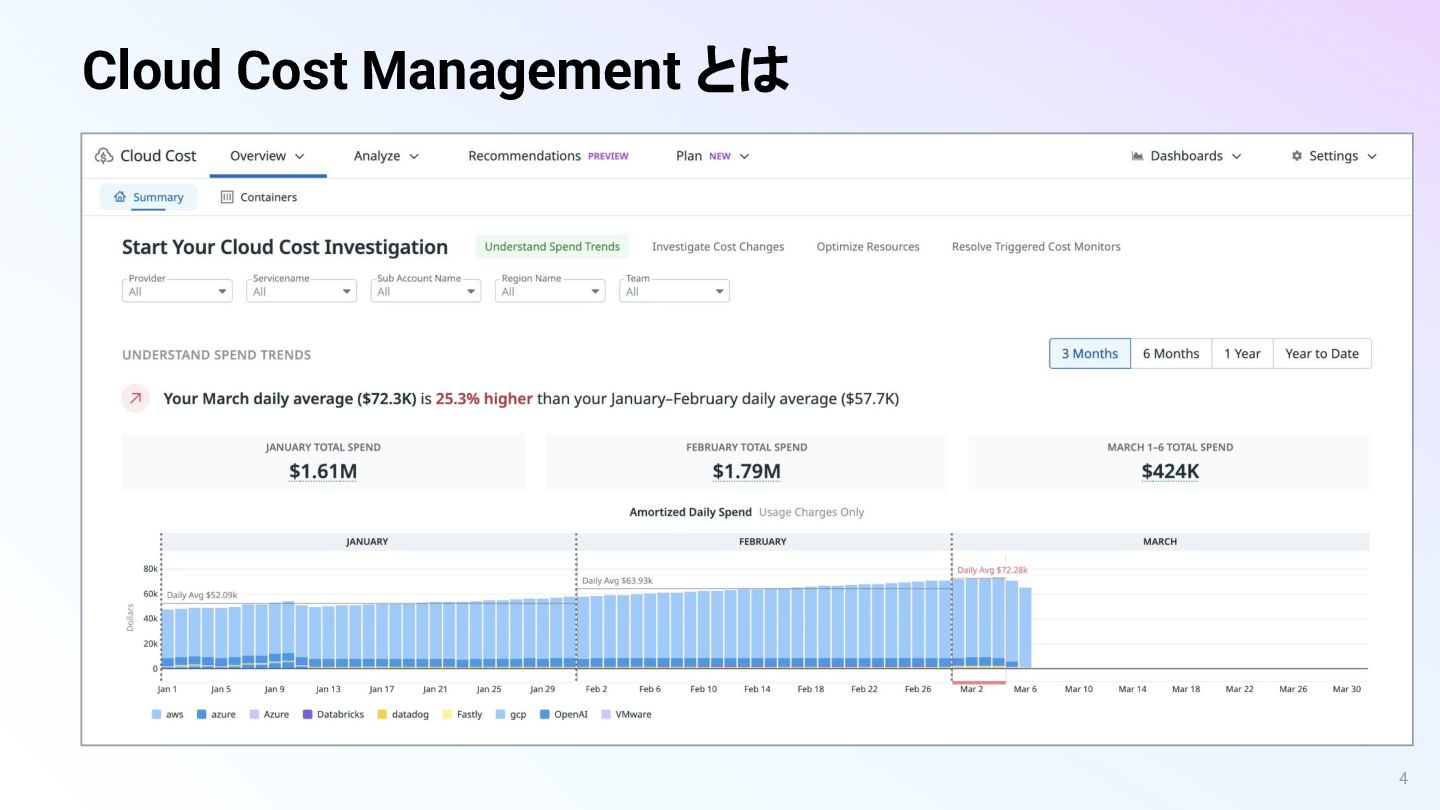This screenshot has width=1440, height=810.
Task: Click the Cloud Cost dollar-cloud logo icon
Action: tap(104, 156)
